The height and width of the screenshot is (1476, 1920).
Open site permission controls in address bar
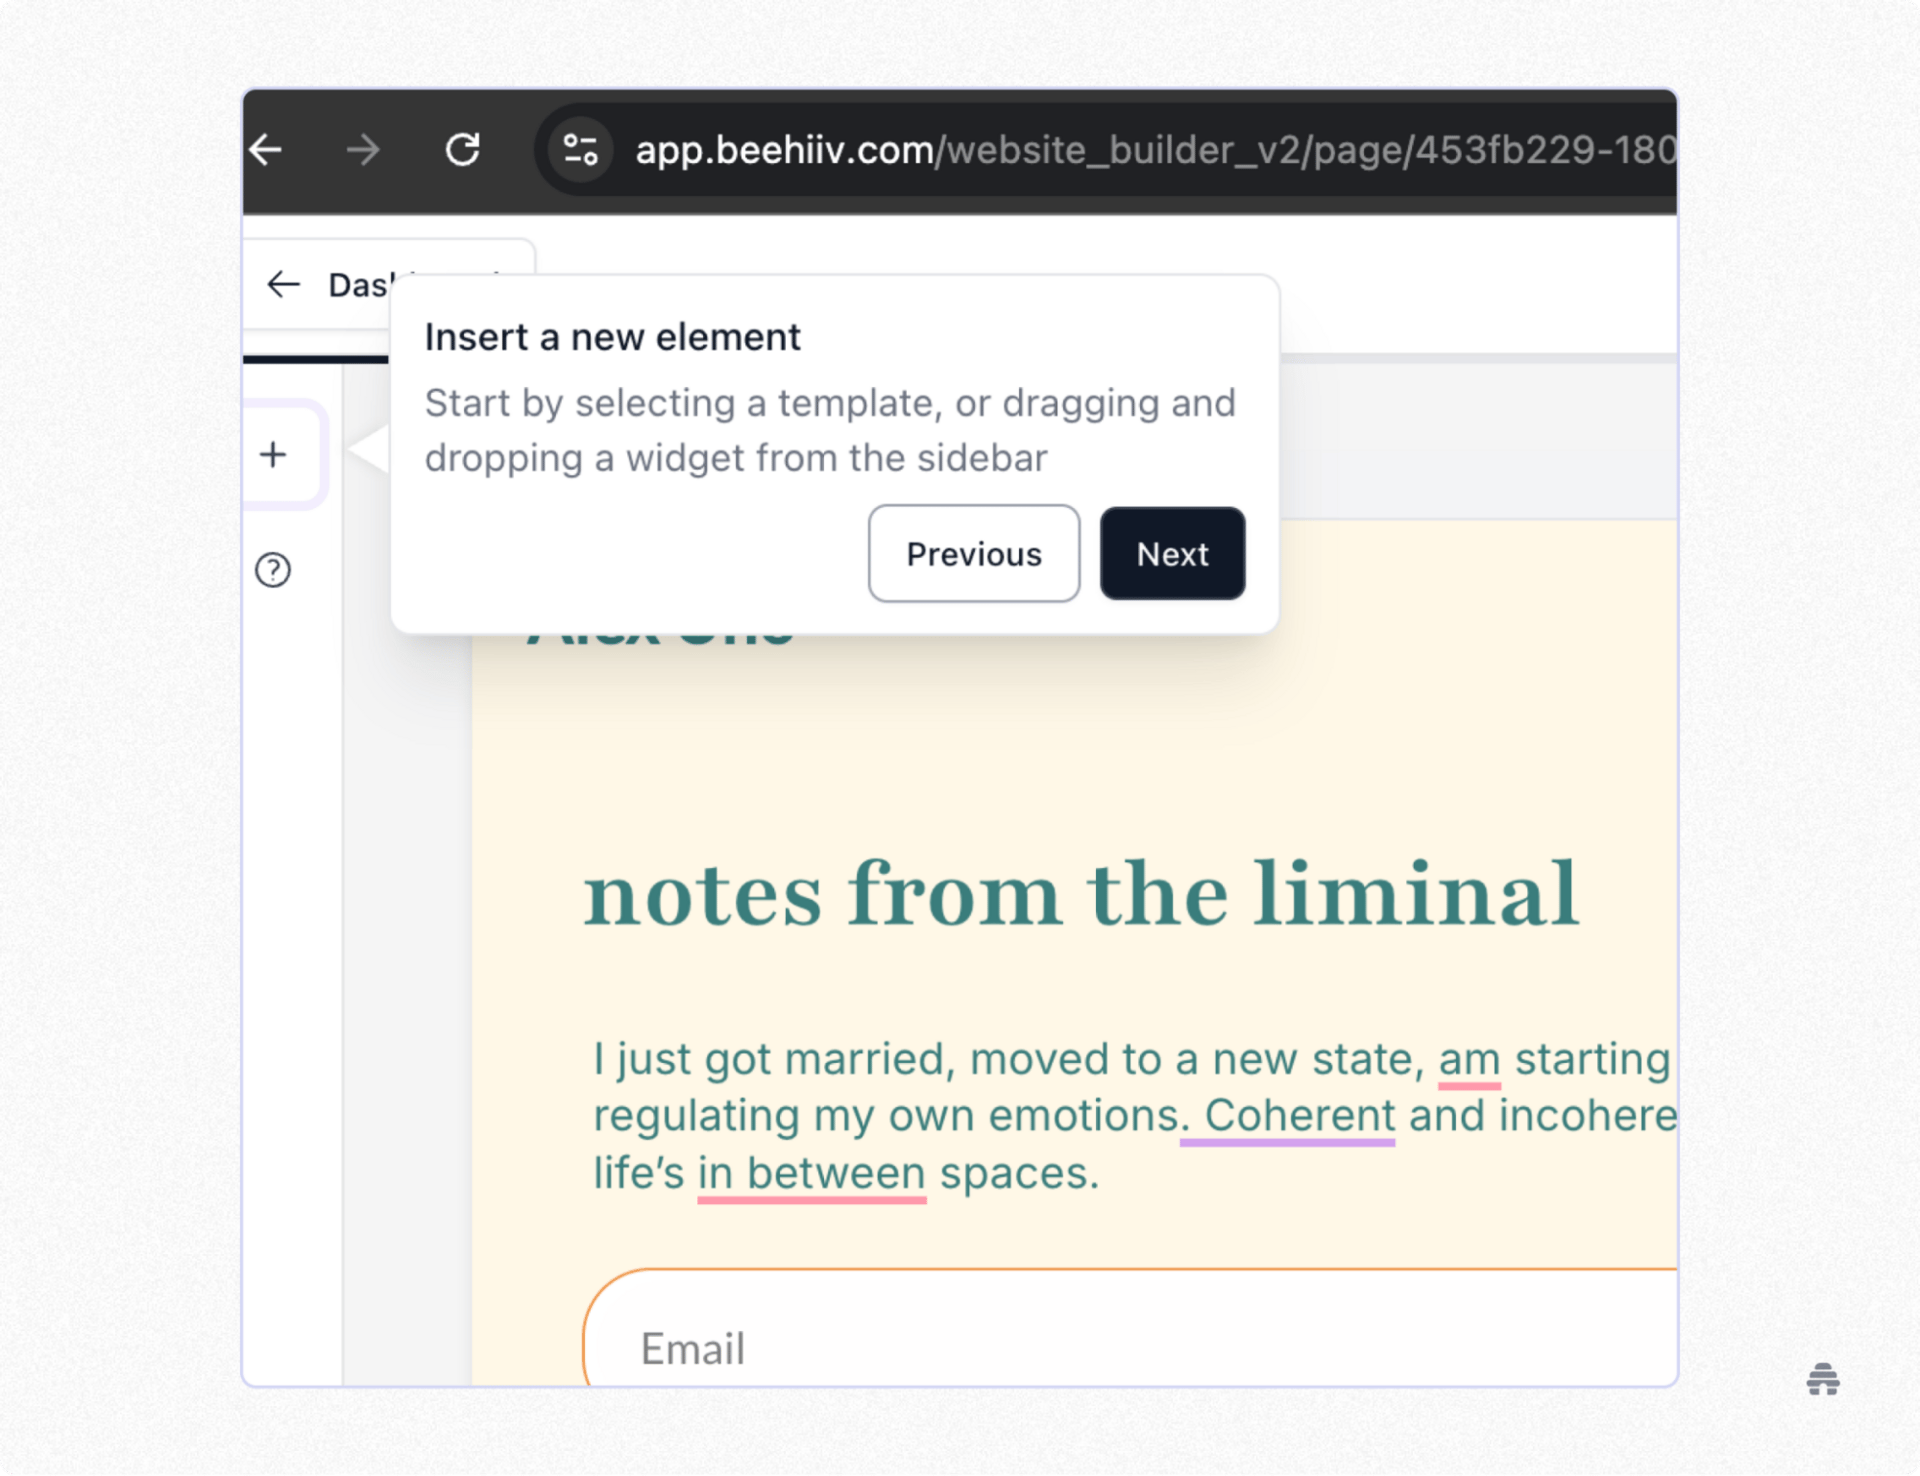click(578, 150)
